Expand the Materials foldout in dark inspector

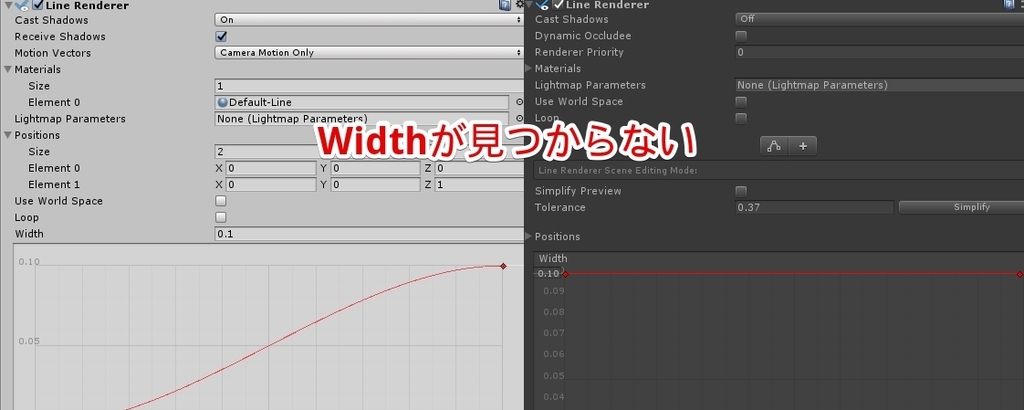(528, 69)
